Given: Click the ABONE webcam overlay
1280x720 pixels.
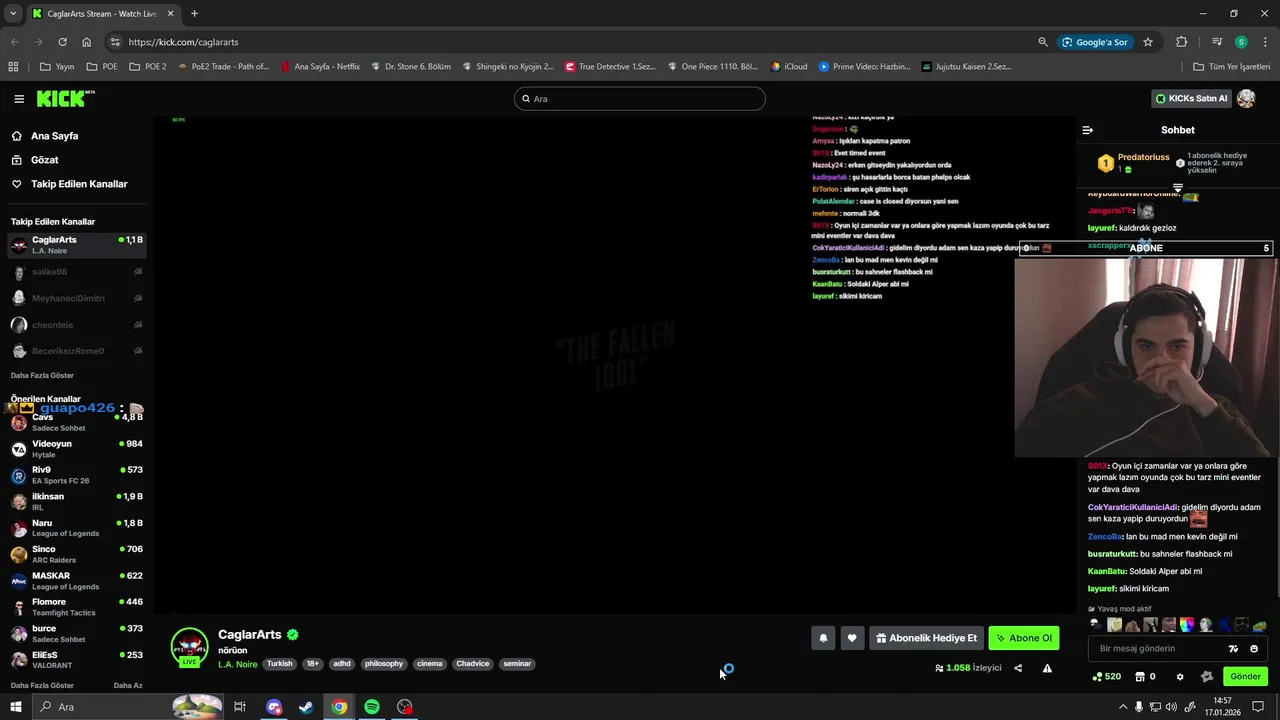Looking at the screenshot, I should coord(1146,248).
